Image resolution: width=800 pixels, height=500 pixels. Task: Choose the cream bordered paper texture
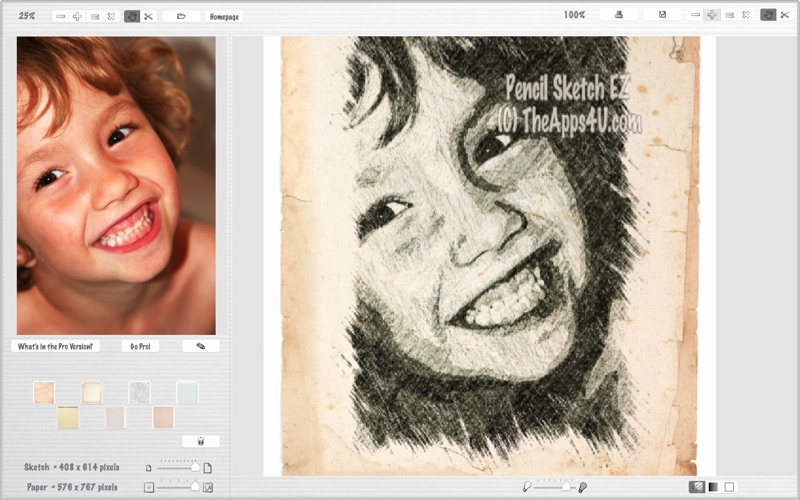[92, 393]
